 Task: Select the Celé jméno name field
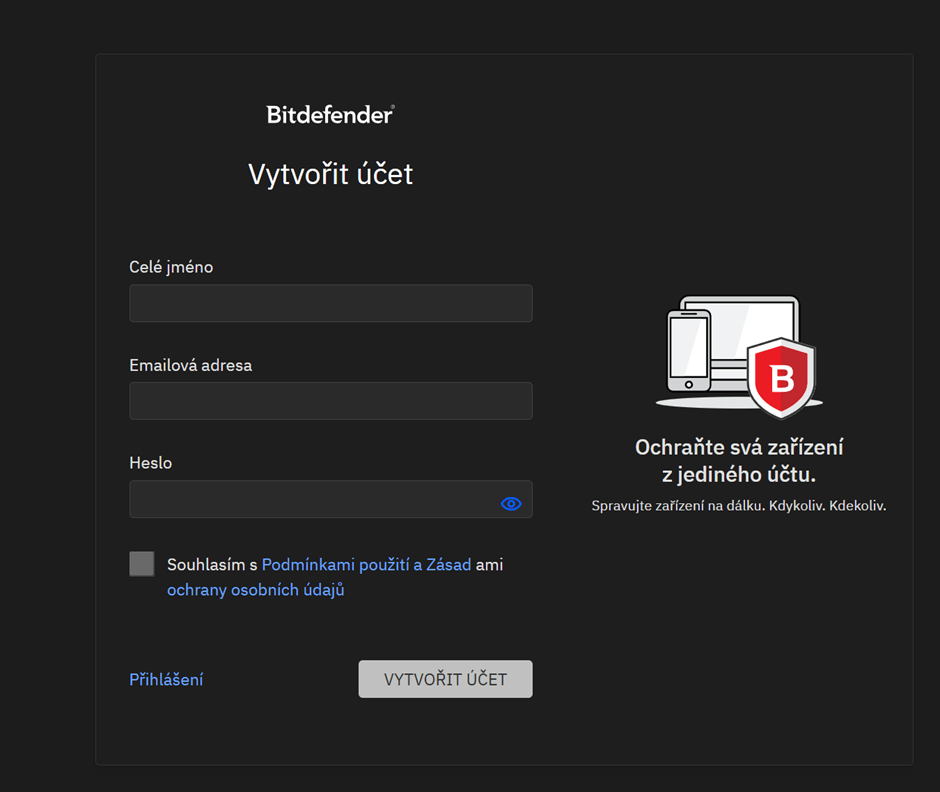click(x=330, y=303)
